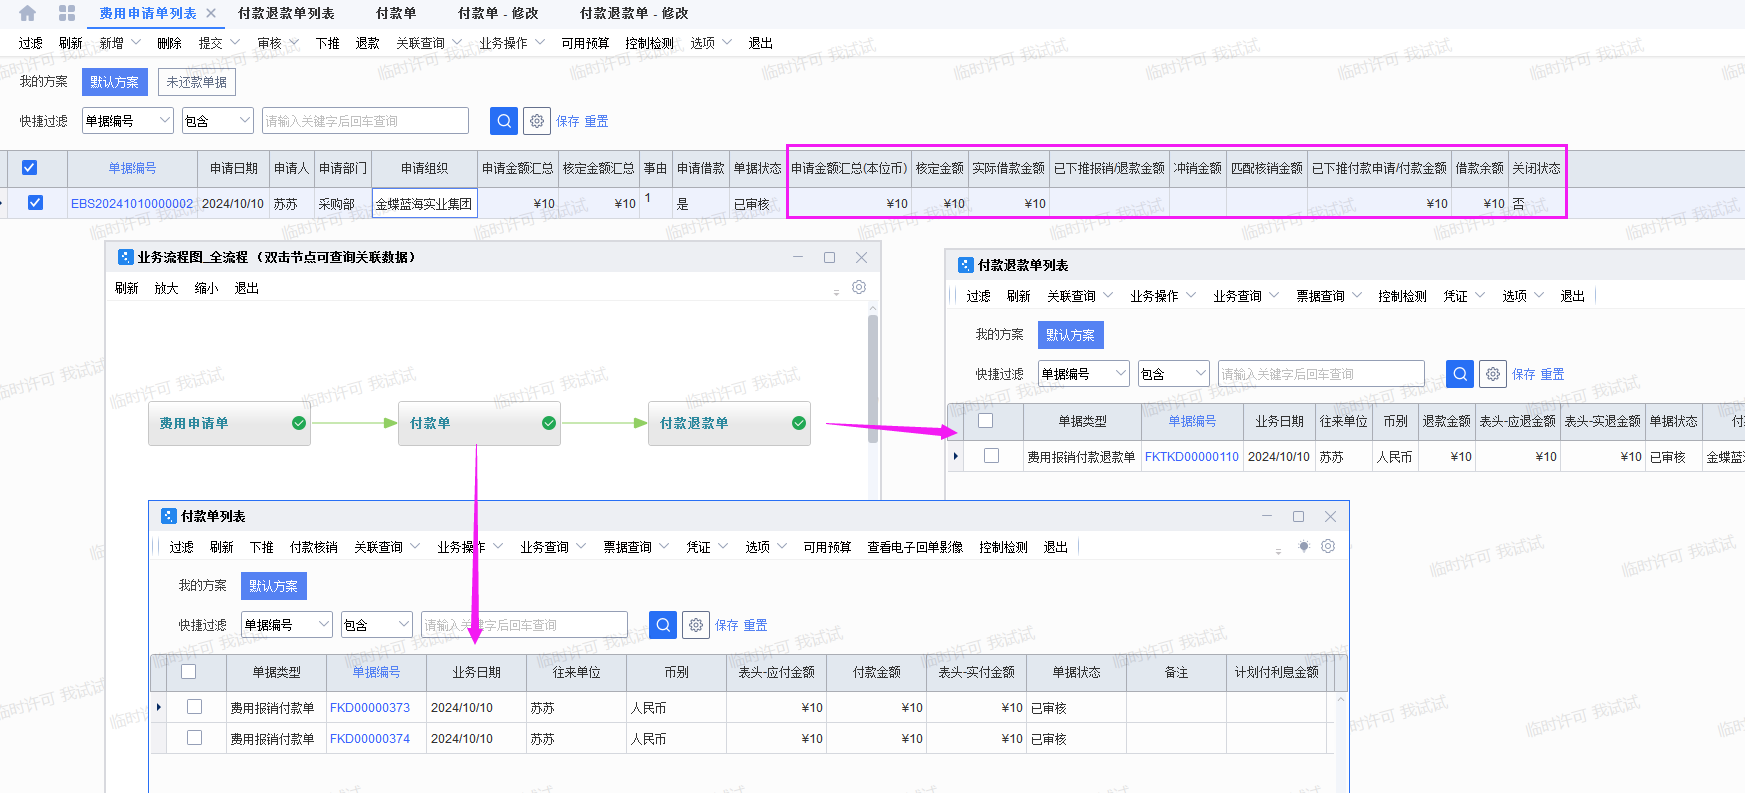This screenshot has width=1745, height=793.
Task: Maximize the 付款单列表 window
Action: (x=1298, y=516)
